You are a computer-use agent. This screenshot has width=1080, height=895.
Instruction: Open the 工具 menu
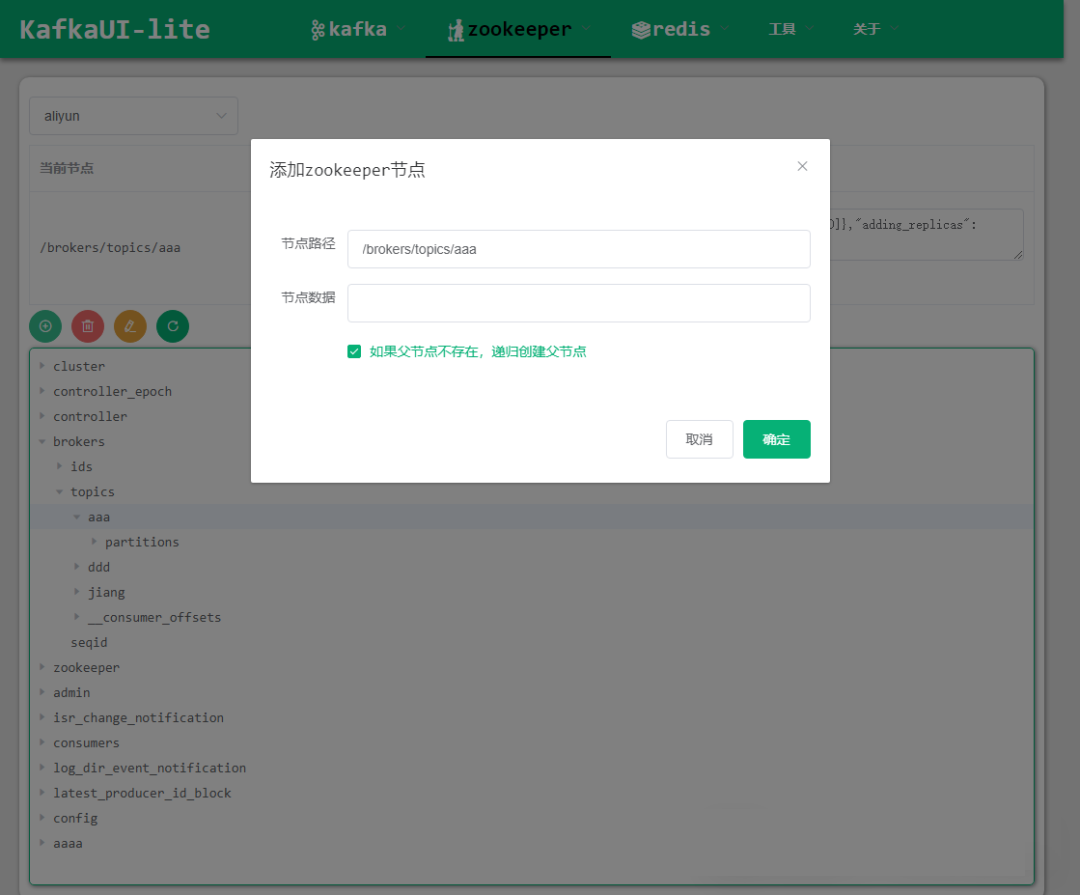click(x=790, y=29)
